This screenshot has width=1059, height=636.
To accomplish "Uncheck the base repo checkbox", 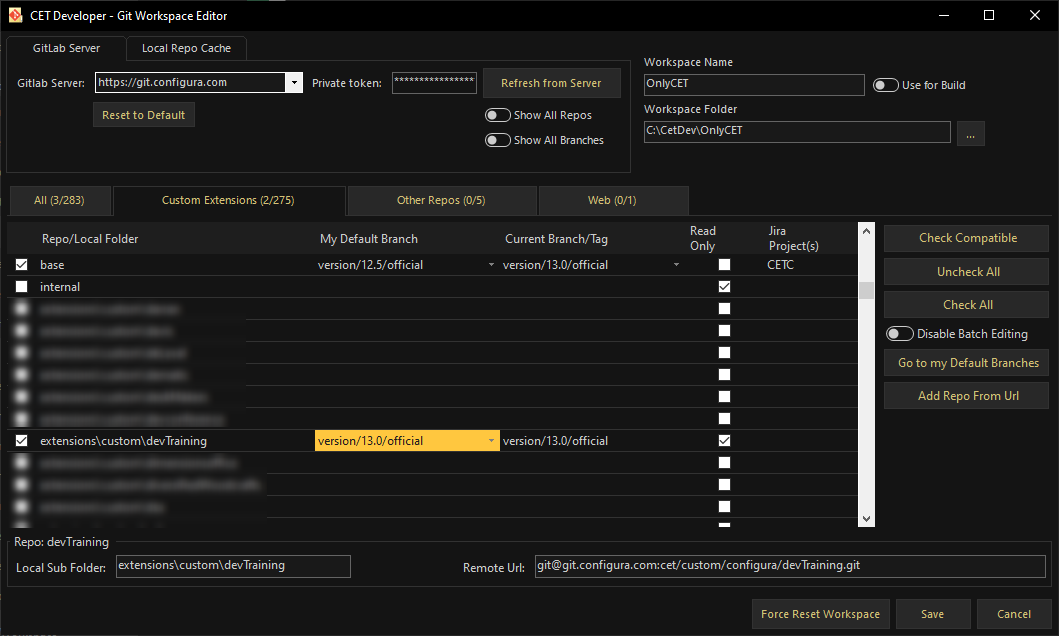I will (x=22, y=265).
